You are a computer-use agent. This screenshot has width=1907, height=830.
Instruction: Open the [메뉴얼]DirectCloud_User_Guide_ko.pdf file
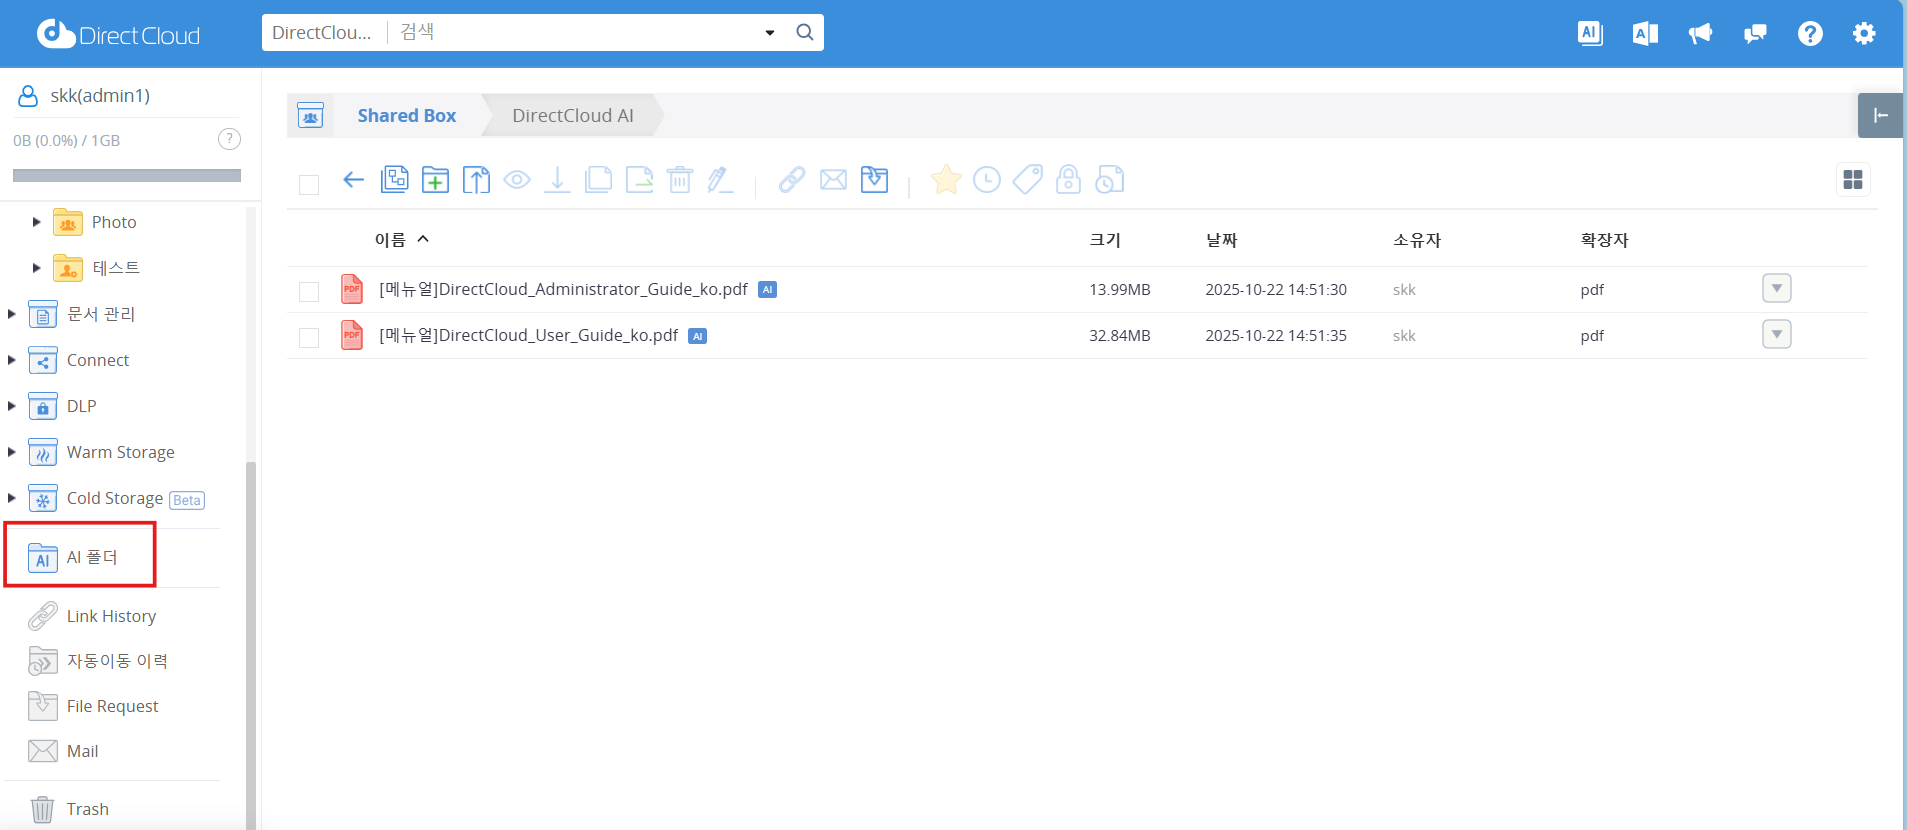pos(528,336)
